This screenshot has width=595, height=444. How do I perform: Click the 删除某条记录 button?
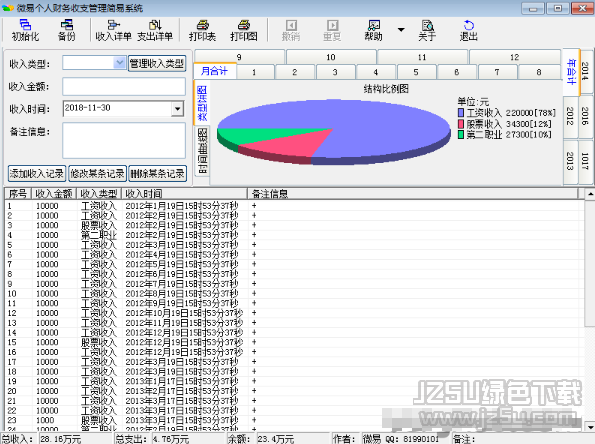click(157, 174)
